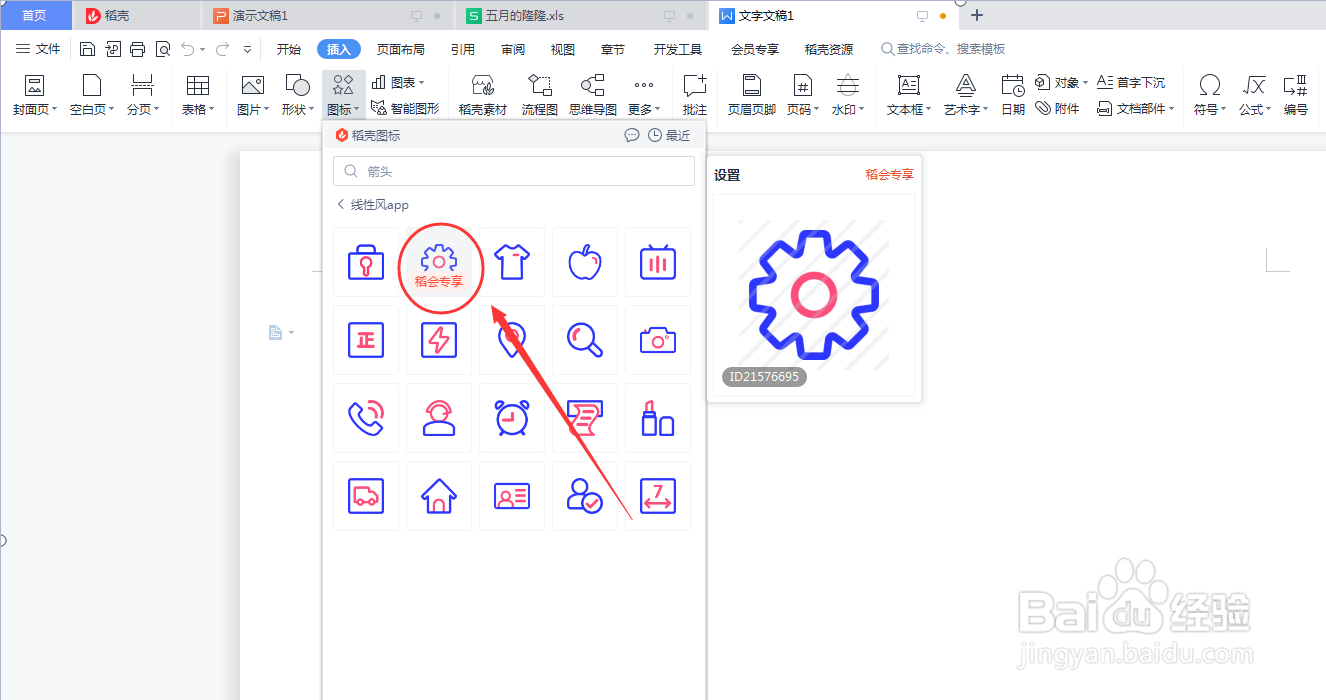The image size is (1326, 700).
Task: Select the 正 square icon
Action: [365, 340]
